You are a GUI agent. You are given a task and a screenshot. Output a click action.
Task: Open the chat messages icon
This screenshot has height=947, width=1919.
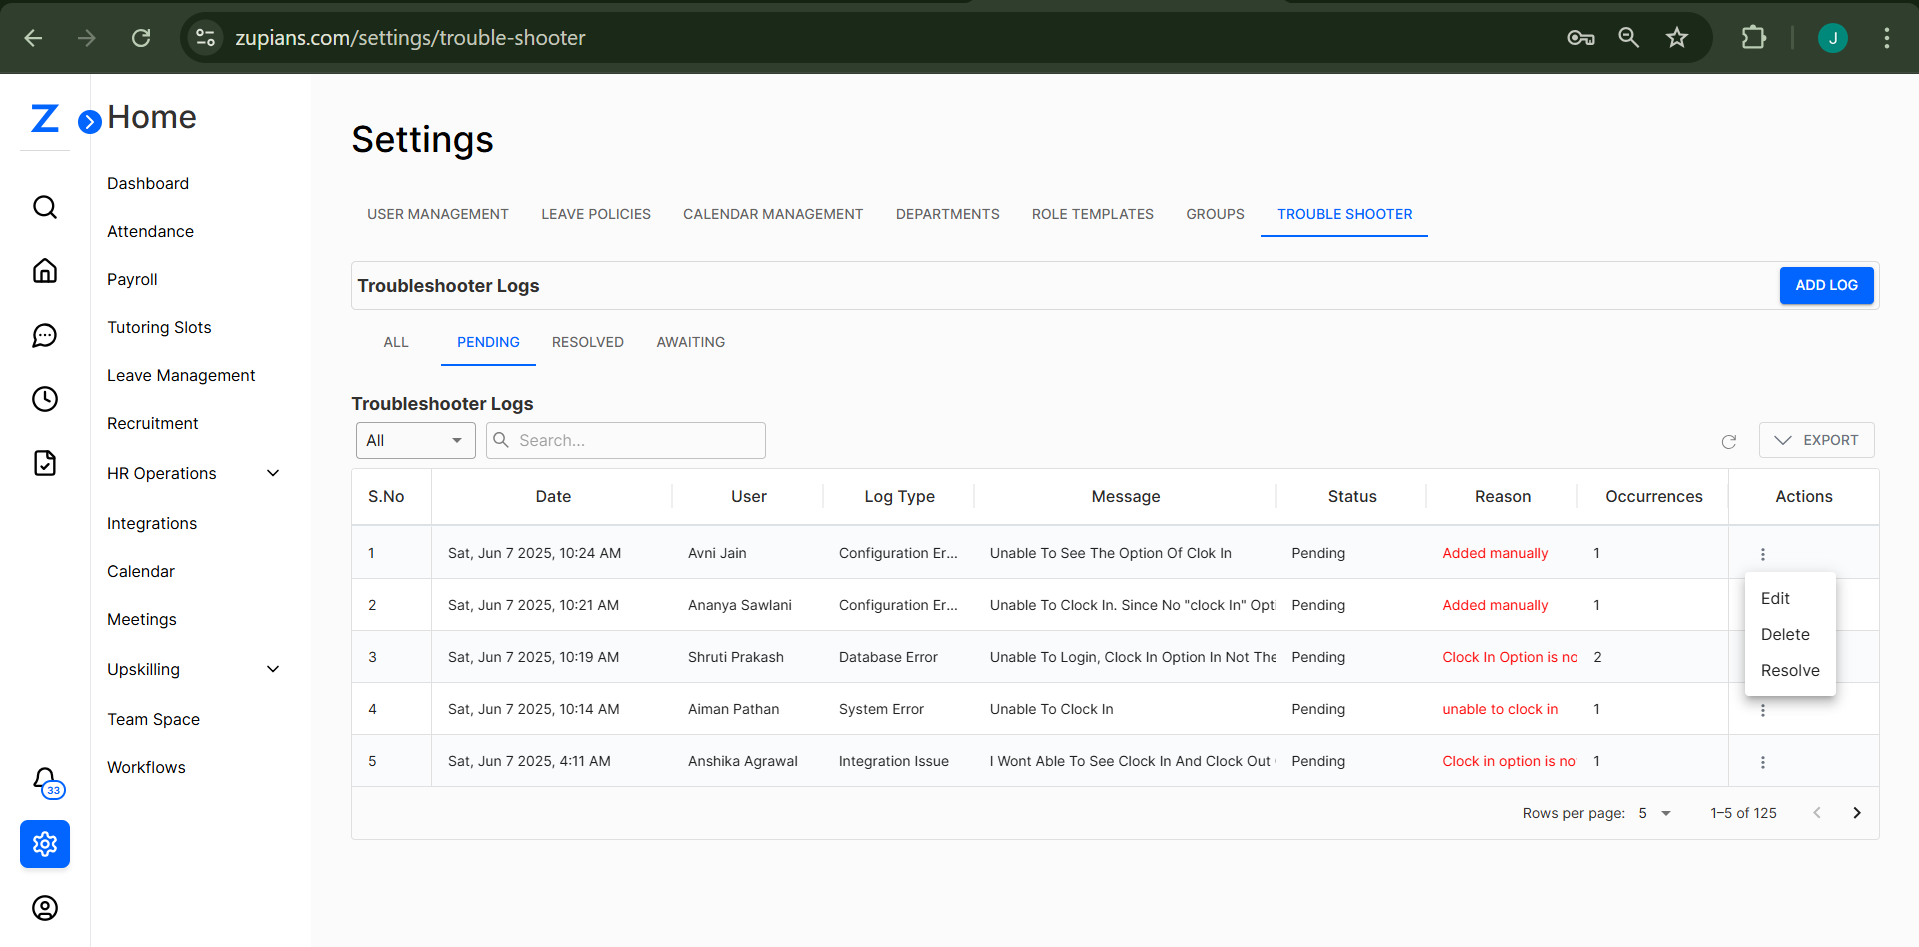45,335
